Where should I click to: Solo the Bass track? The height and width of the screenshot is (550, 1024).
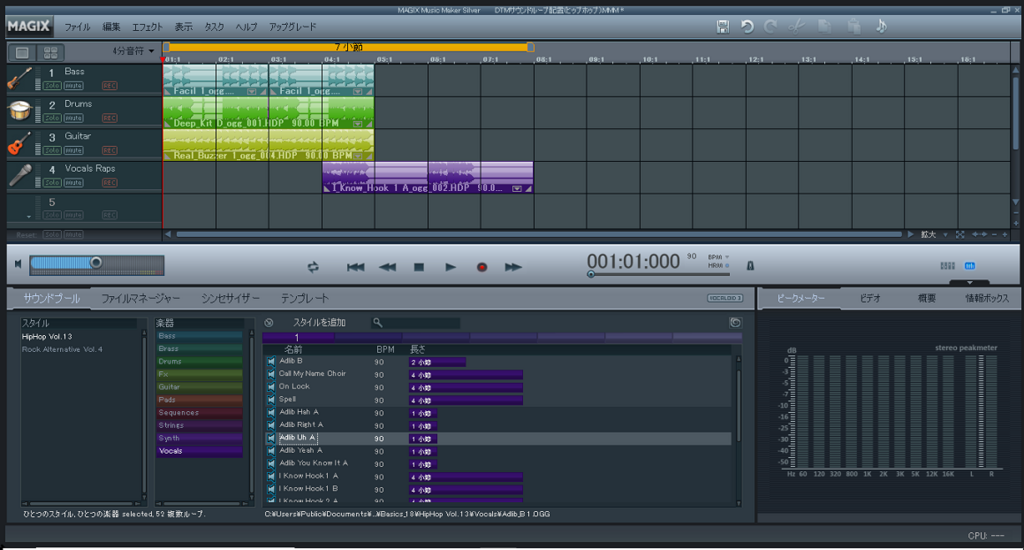click(52, 86)
